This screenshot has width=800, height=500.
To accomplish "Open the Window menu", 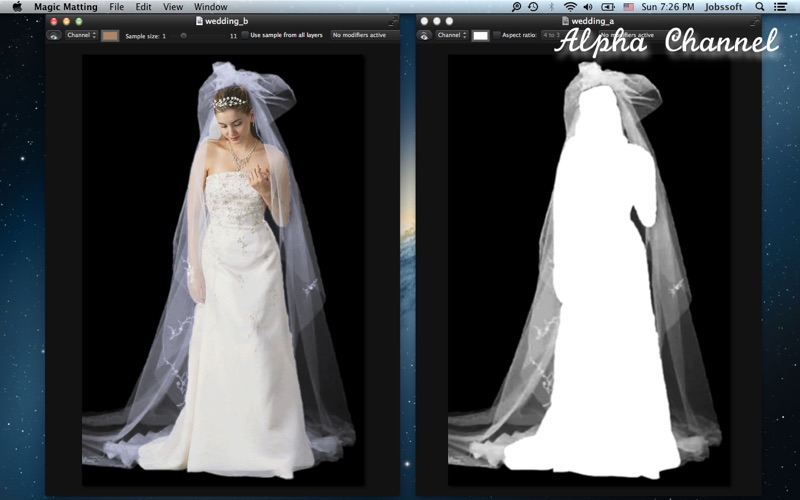I will (x=211, y=7).
